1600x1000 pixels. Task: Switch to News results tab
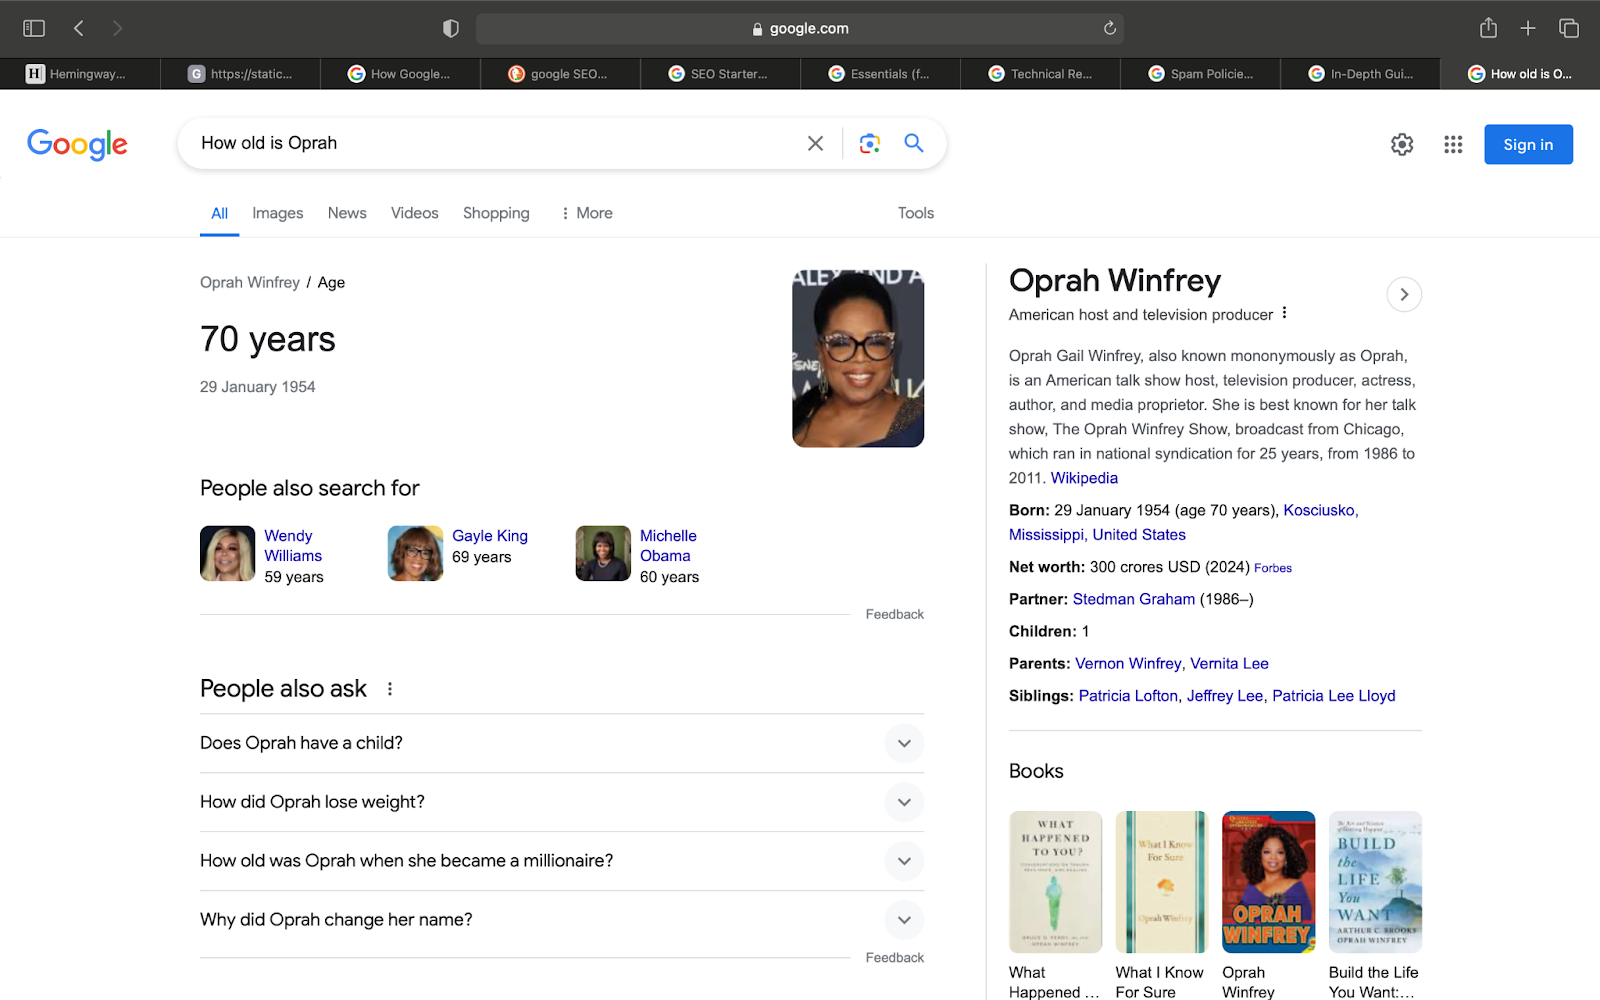(x=347, y=213)
